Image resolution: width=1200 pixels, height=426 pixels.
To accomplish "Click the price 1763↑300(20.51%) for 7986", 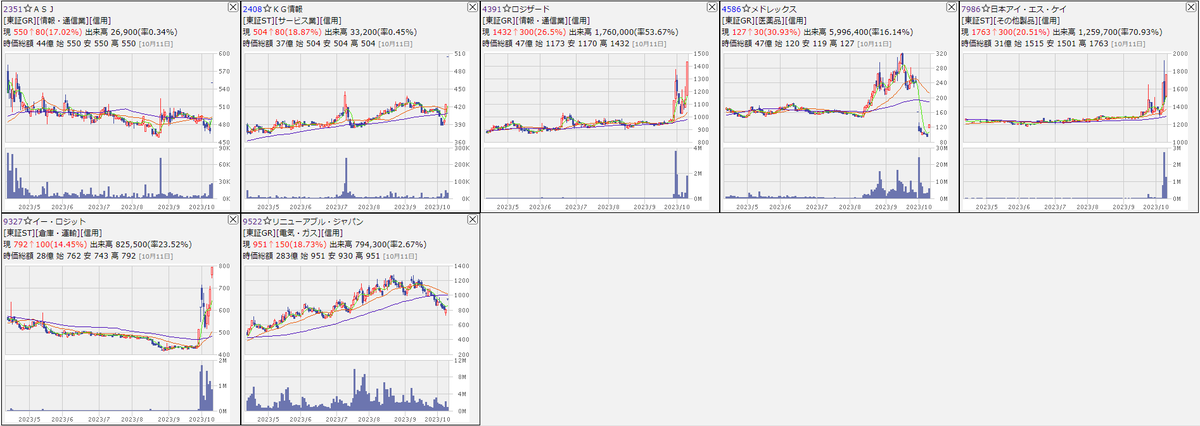I will [1010, 32].
